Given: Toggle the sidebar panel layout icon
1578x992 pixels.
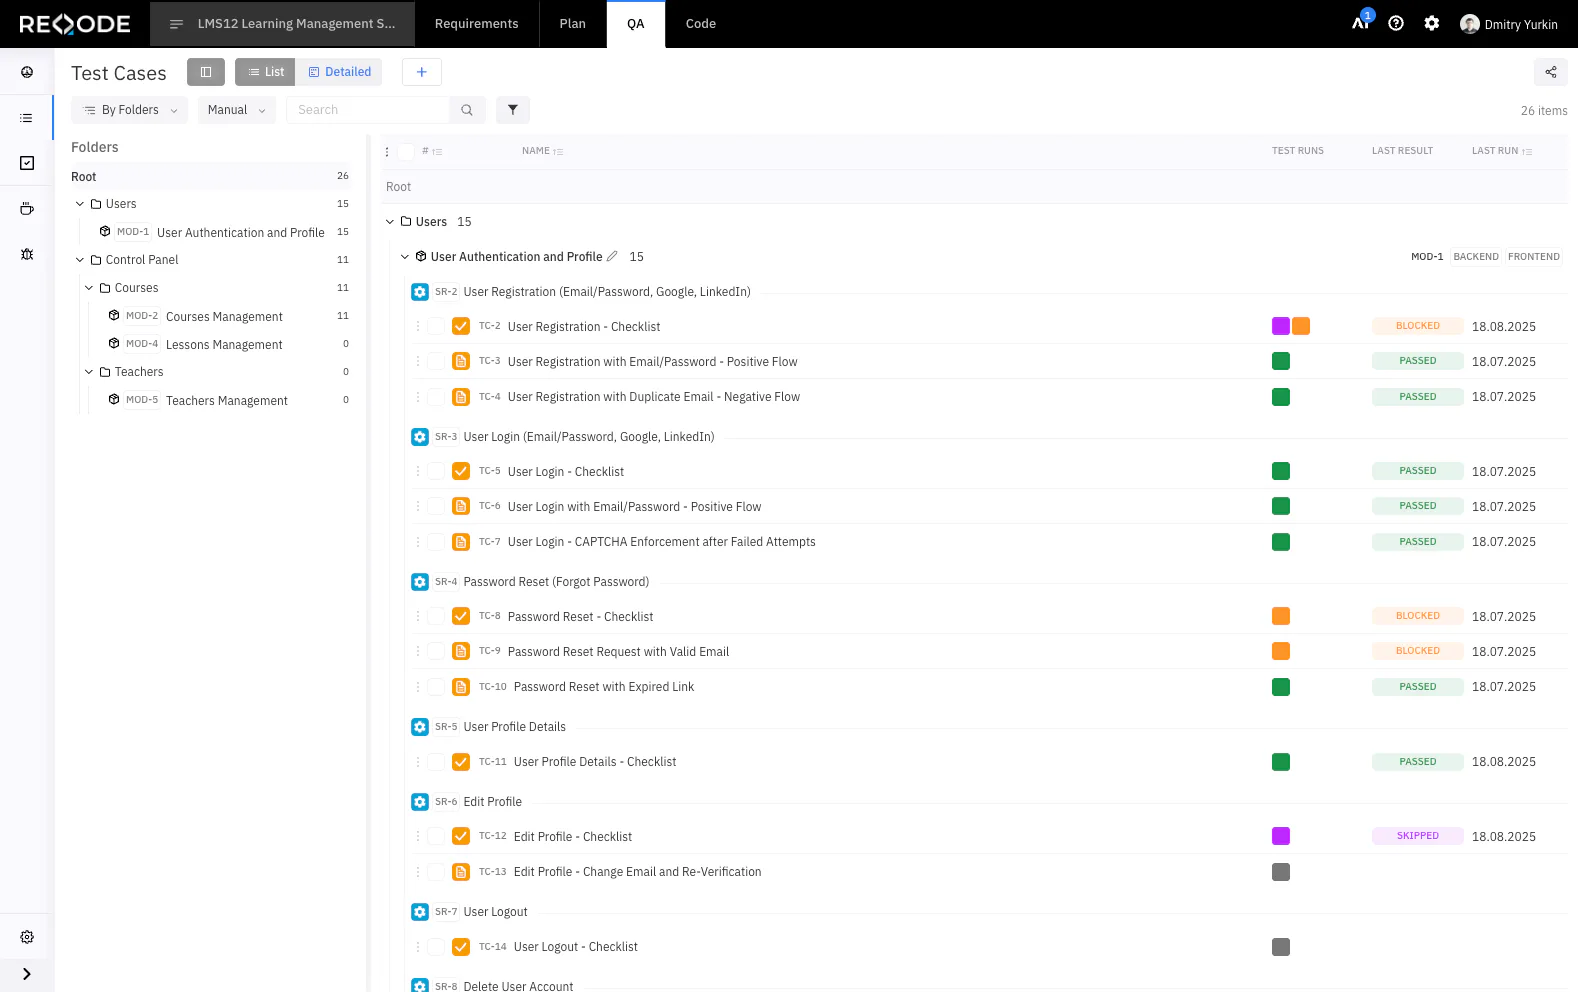Looking at the screenshot, I should pos(206,72).
